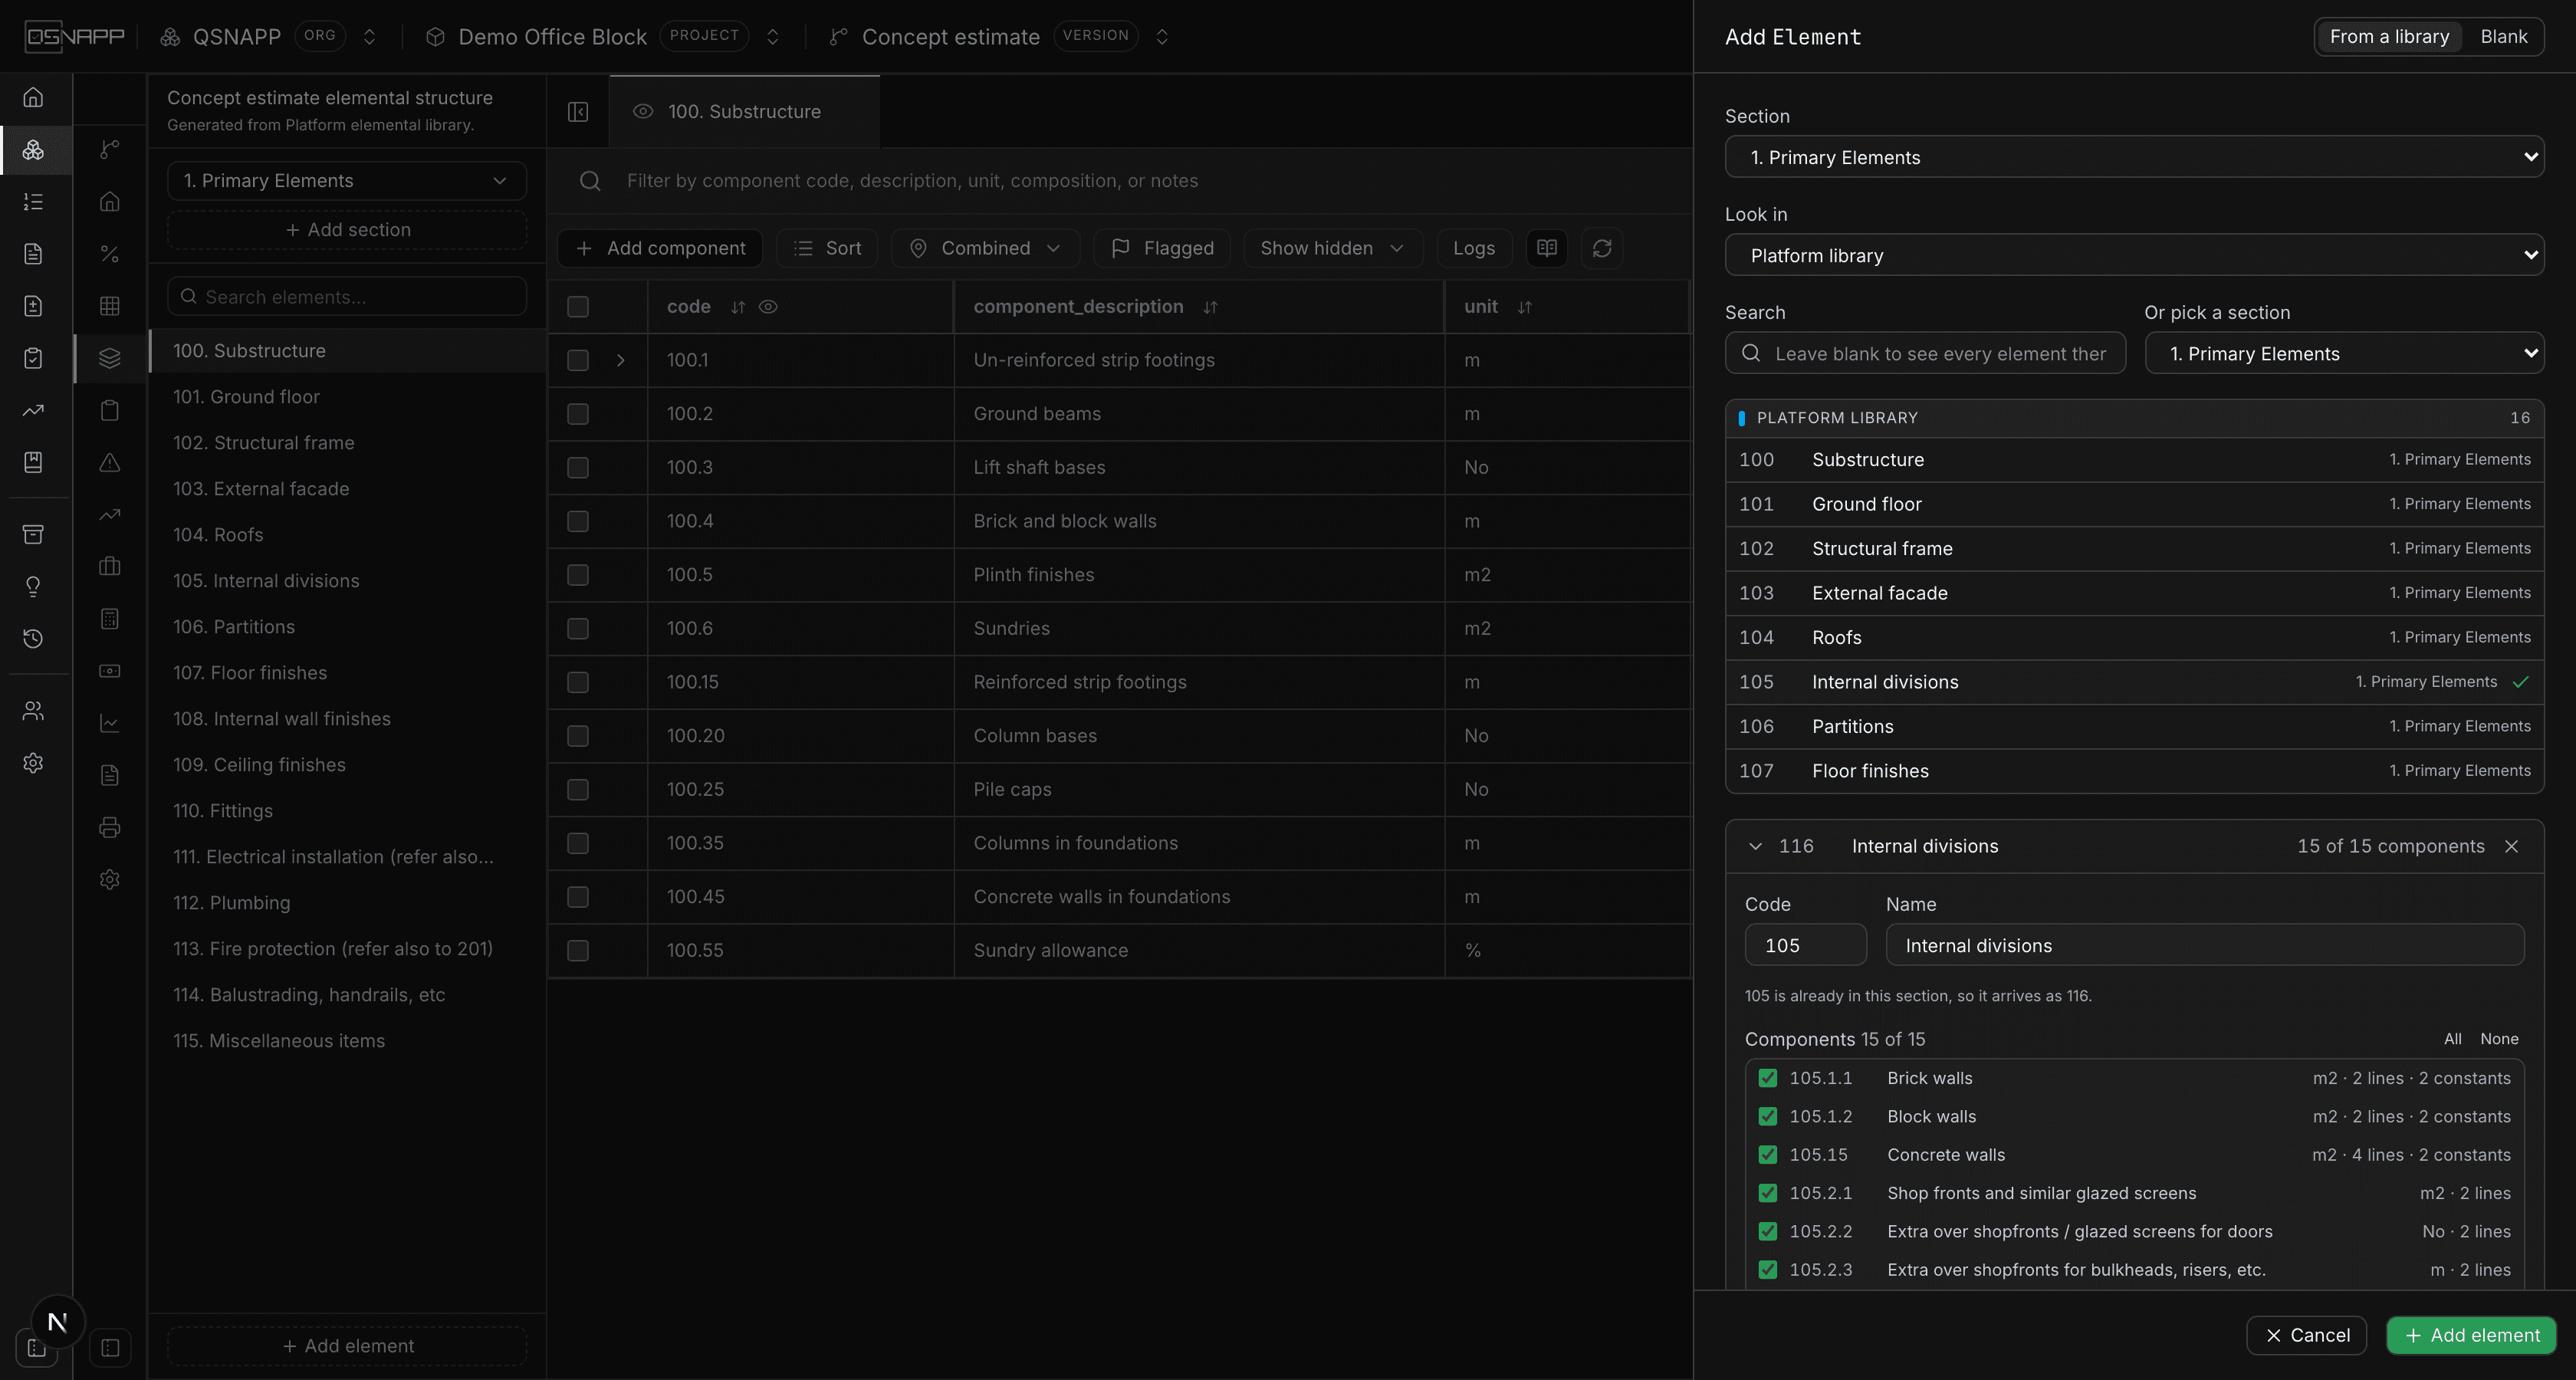Viewport: 2576px width, 1380px height.
Task: Click the green Add element button
Action: pos(2471,1335)
